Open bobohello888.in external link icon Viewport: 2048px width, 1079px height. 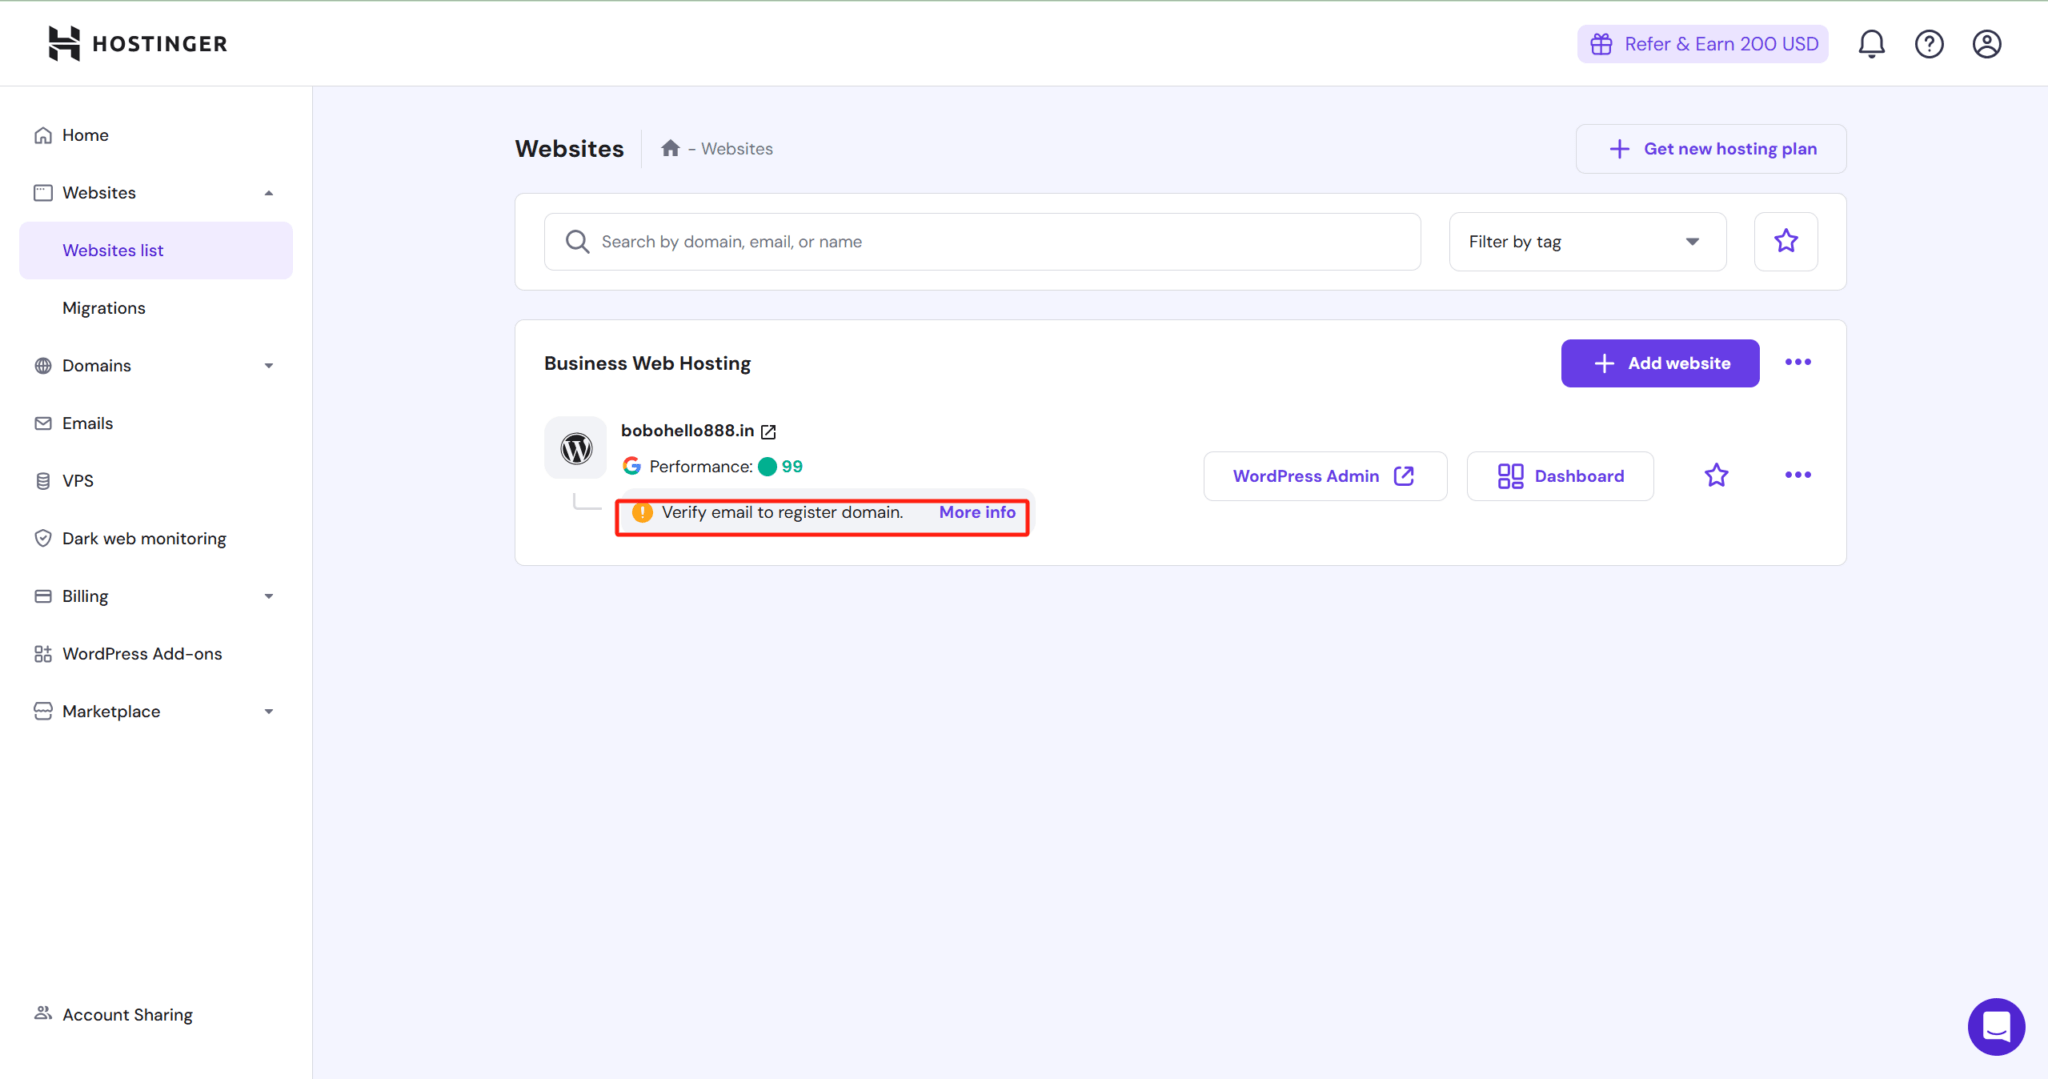[x=768, y=432]
